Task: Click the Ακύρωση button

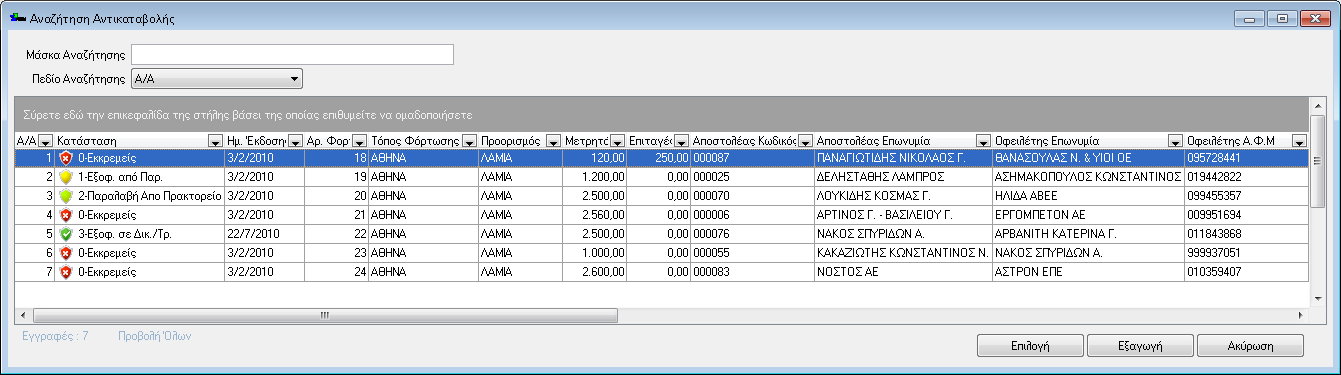Action: click(x=1250, y=345)
